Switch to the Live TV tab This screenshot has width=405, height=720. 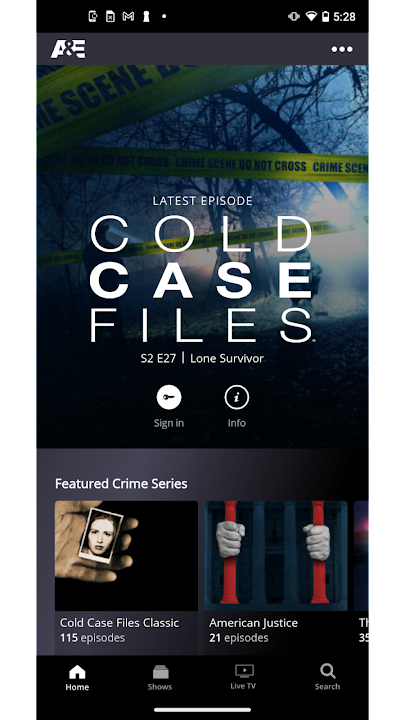[243, 677]
